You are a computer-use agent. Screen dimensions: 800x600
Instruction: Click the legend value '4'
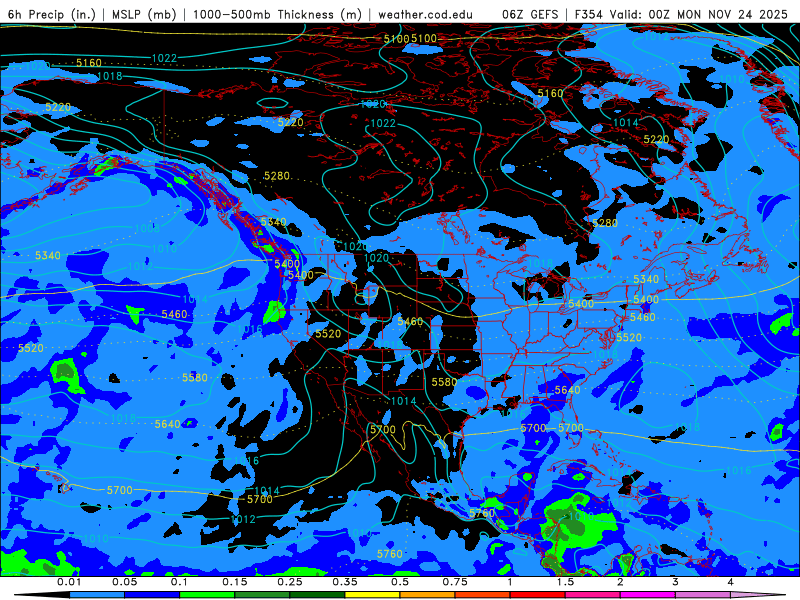[x=731, y=582]
